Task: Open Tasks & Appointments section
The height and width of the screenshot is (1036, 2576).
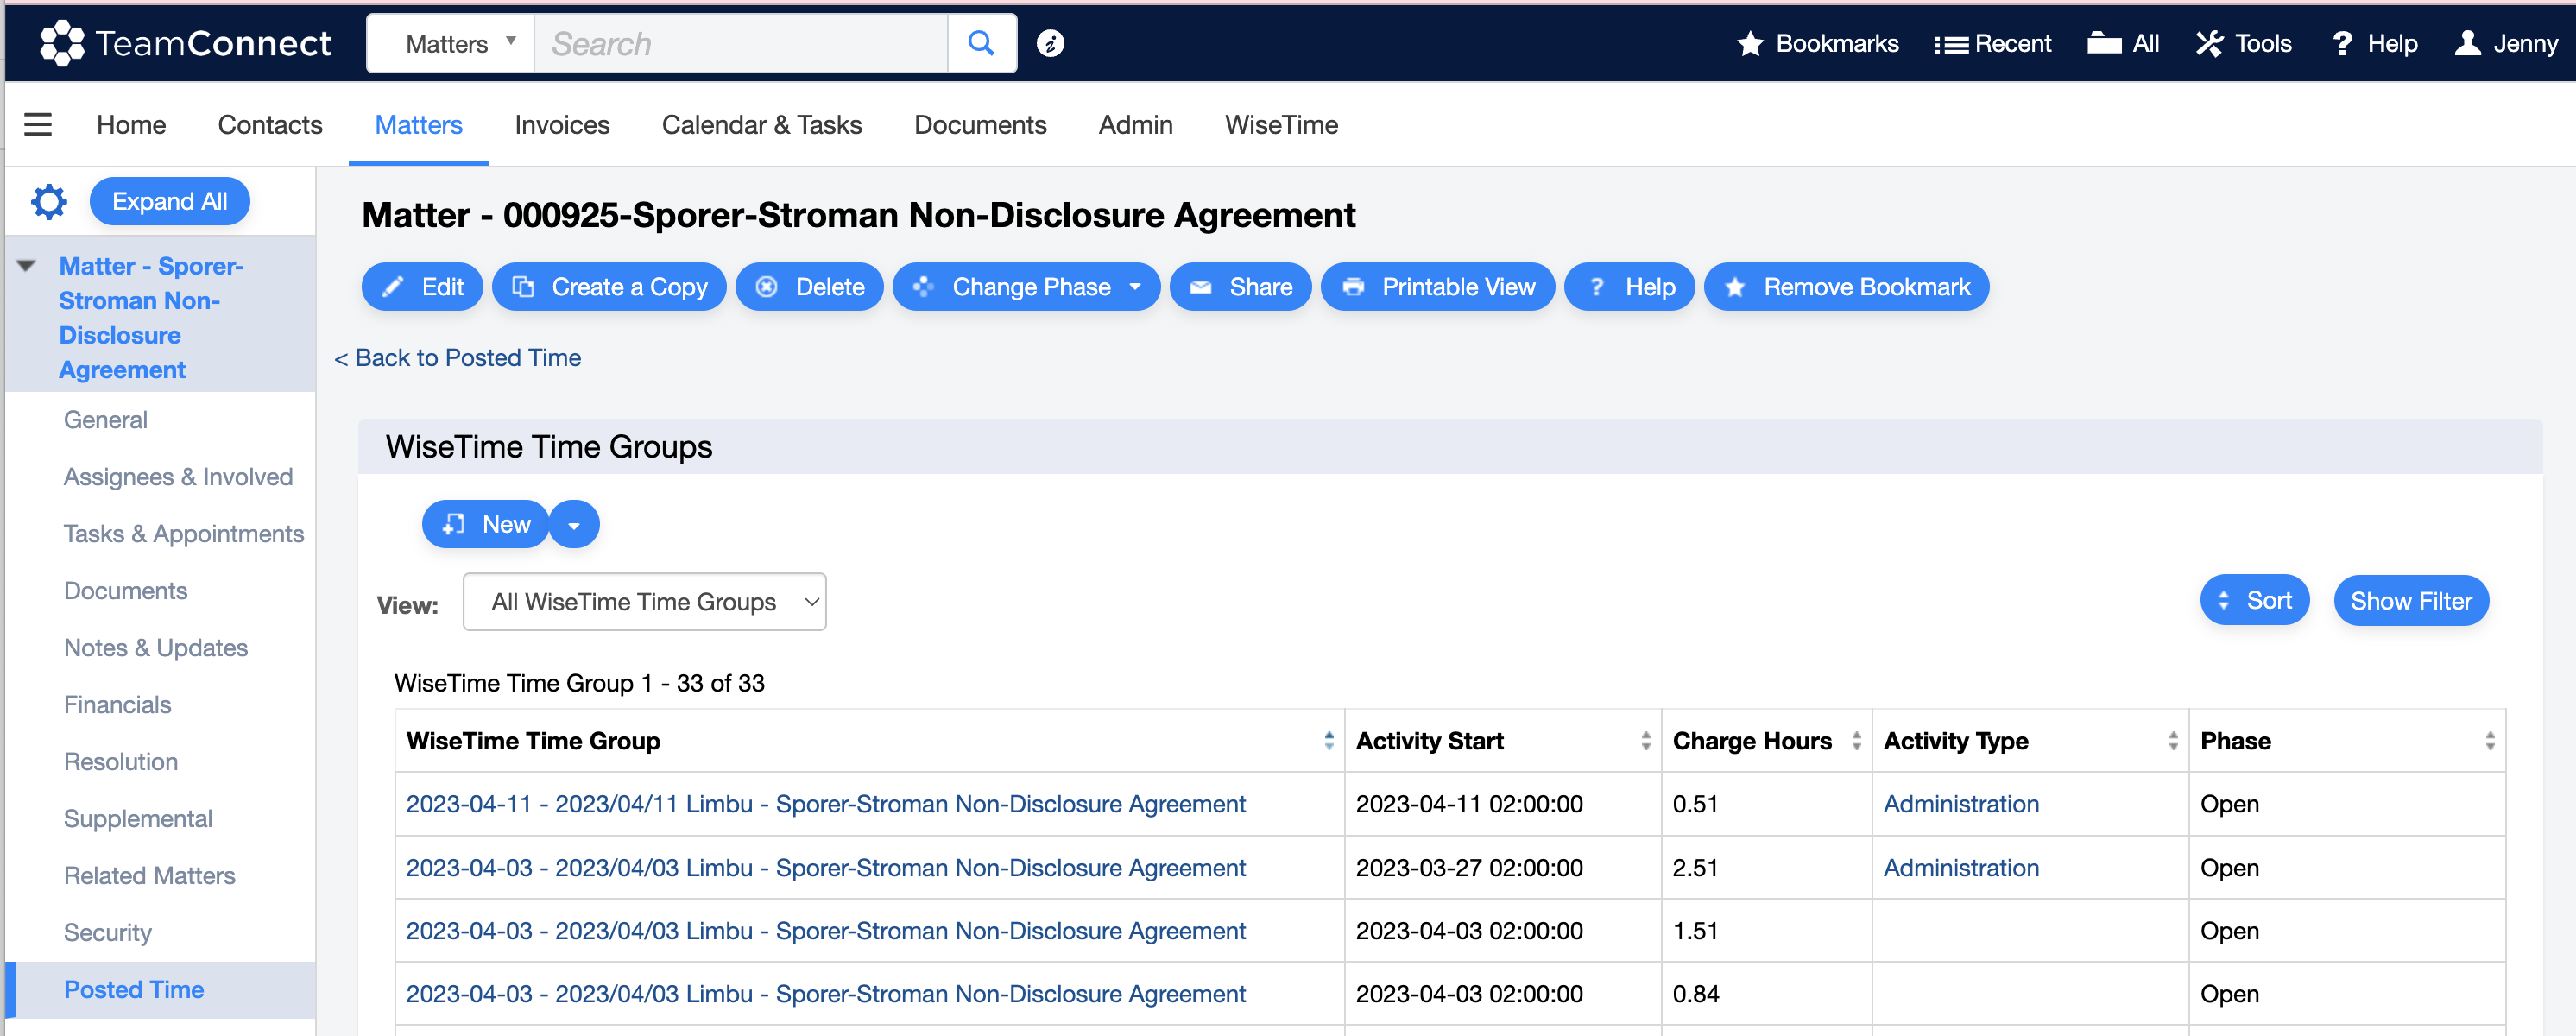Action: [x=183, y=534]
